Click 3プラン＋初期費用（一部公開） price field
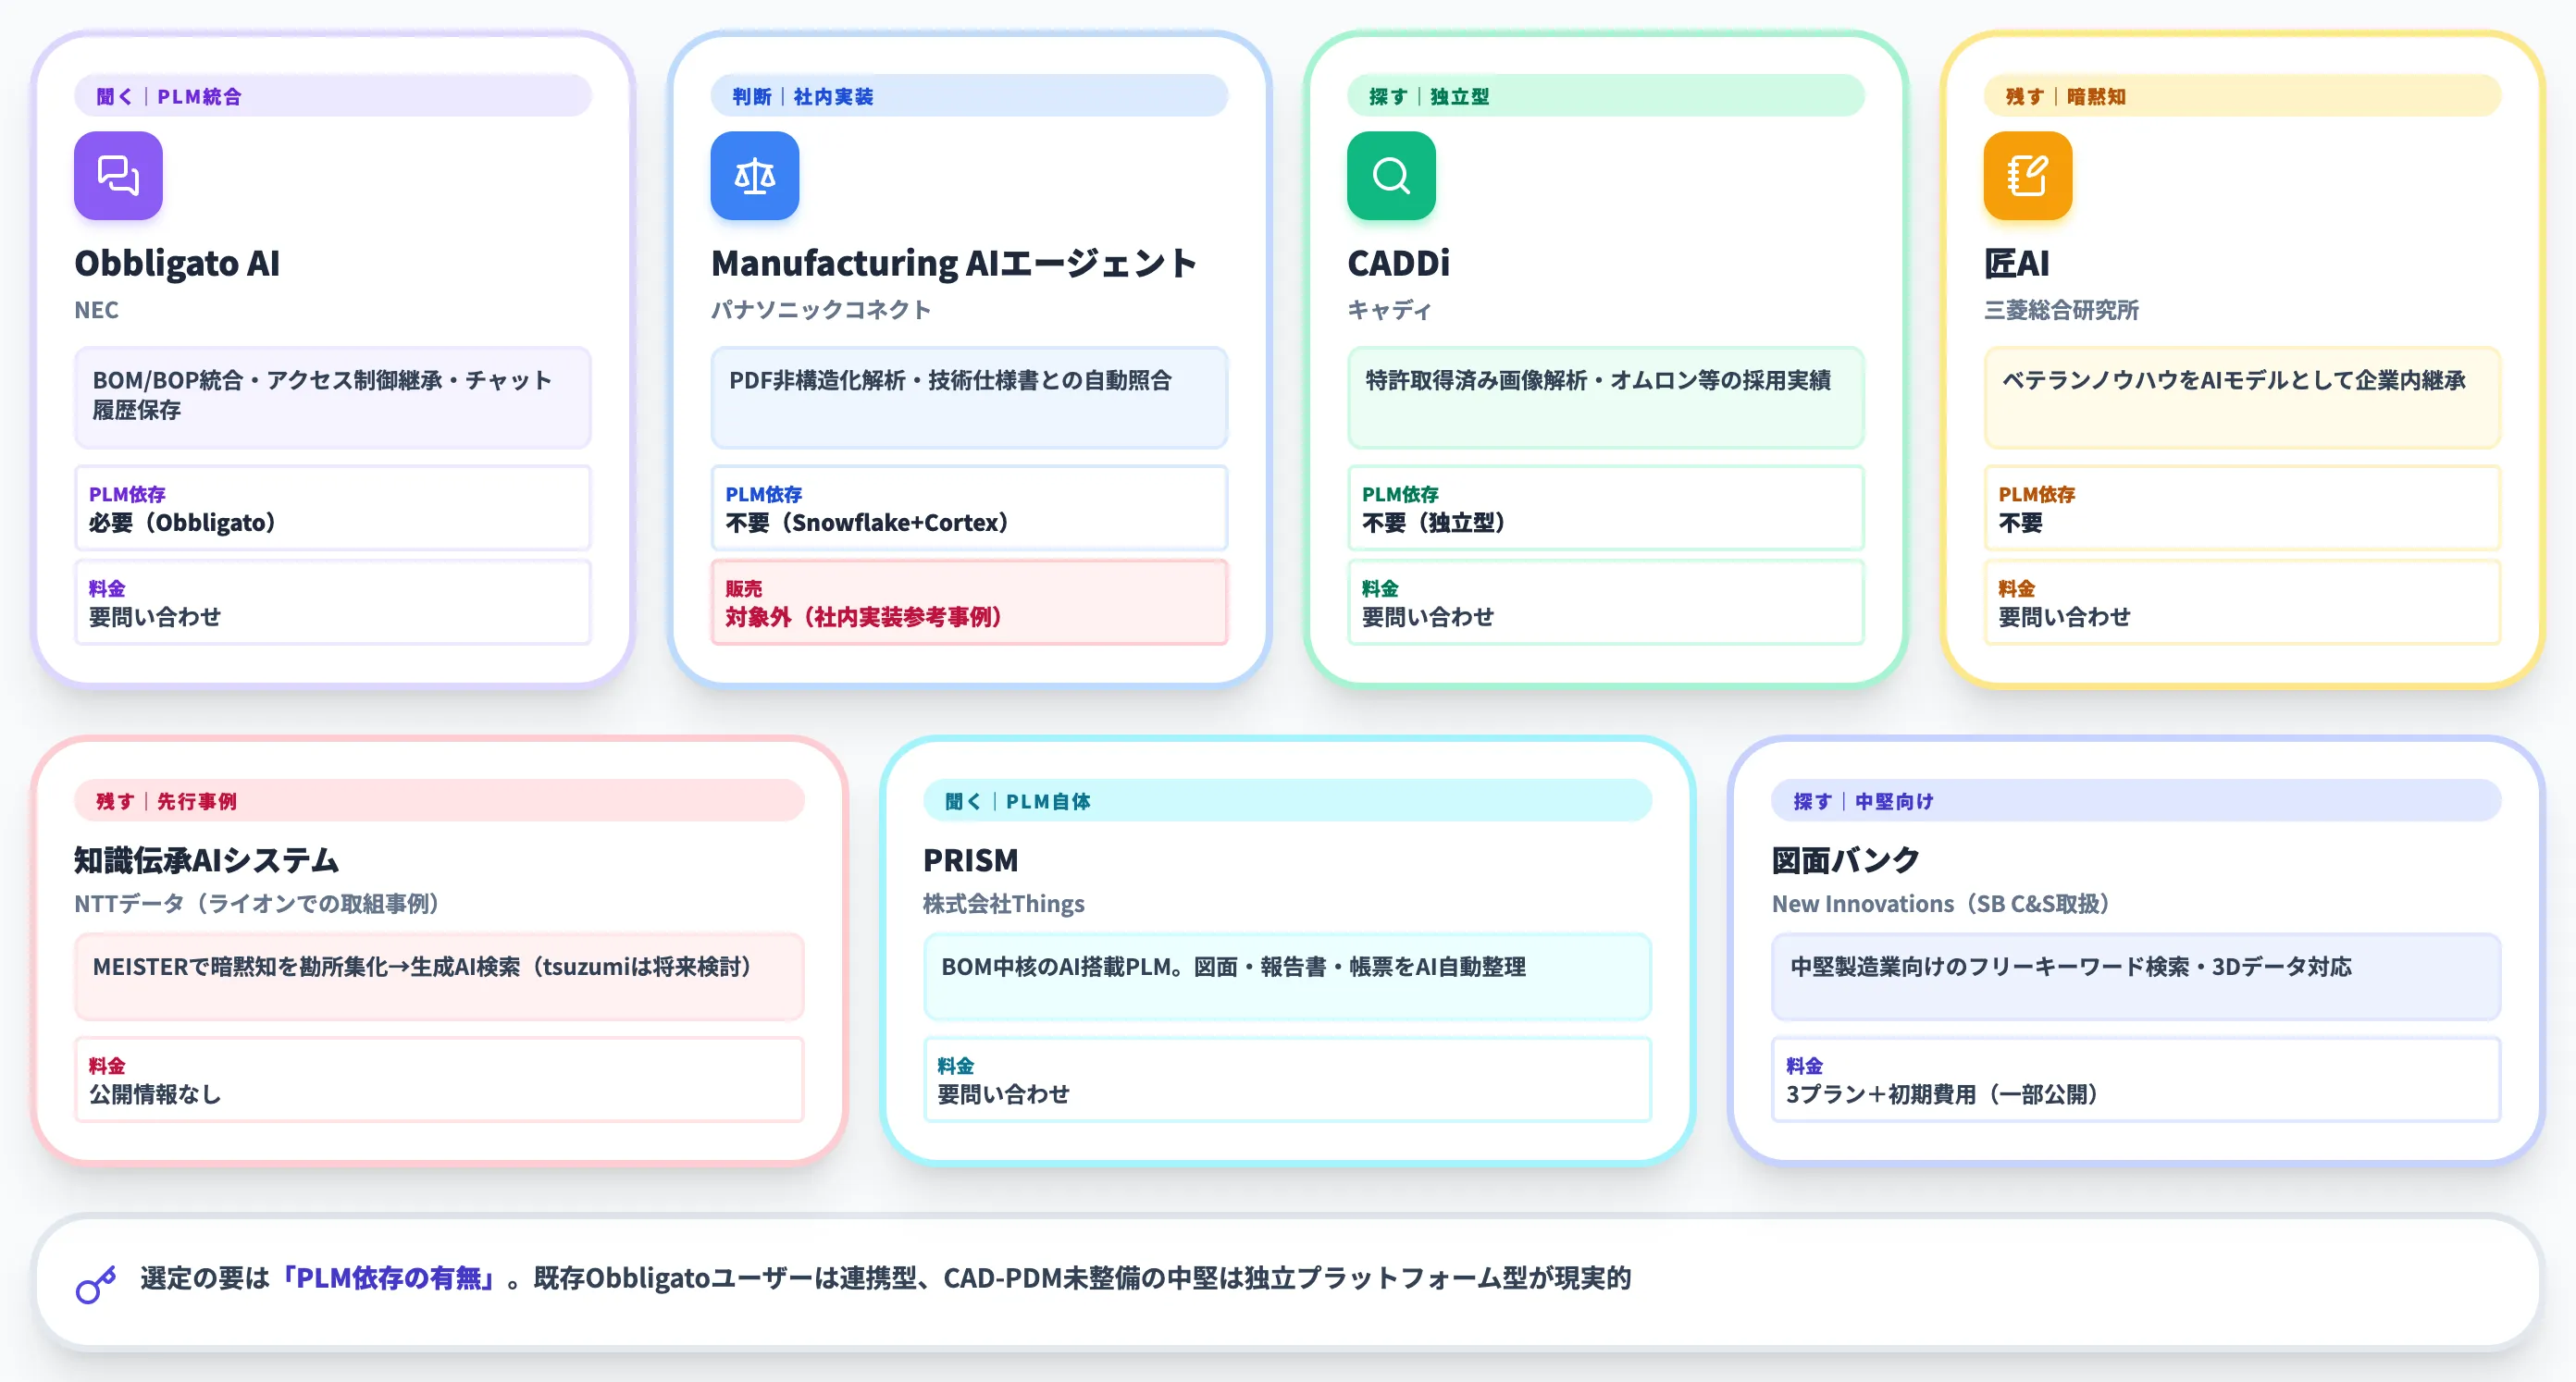 [x=2136, y=1079]
